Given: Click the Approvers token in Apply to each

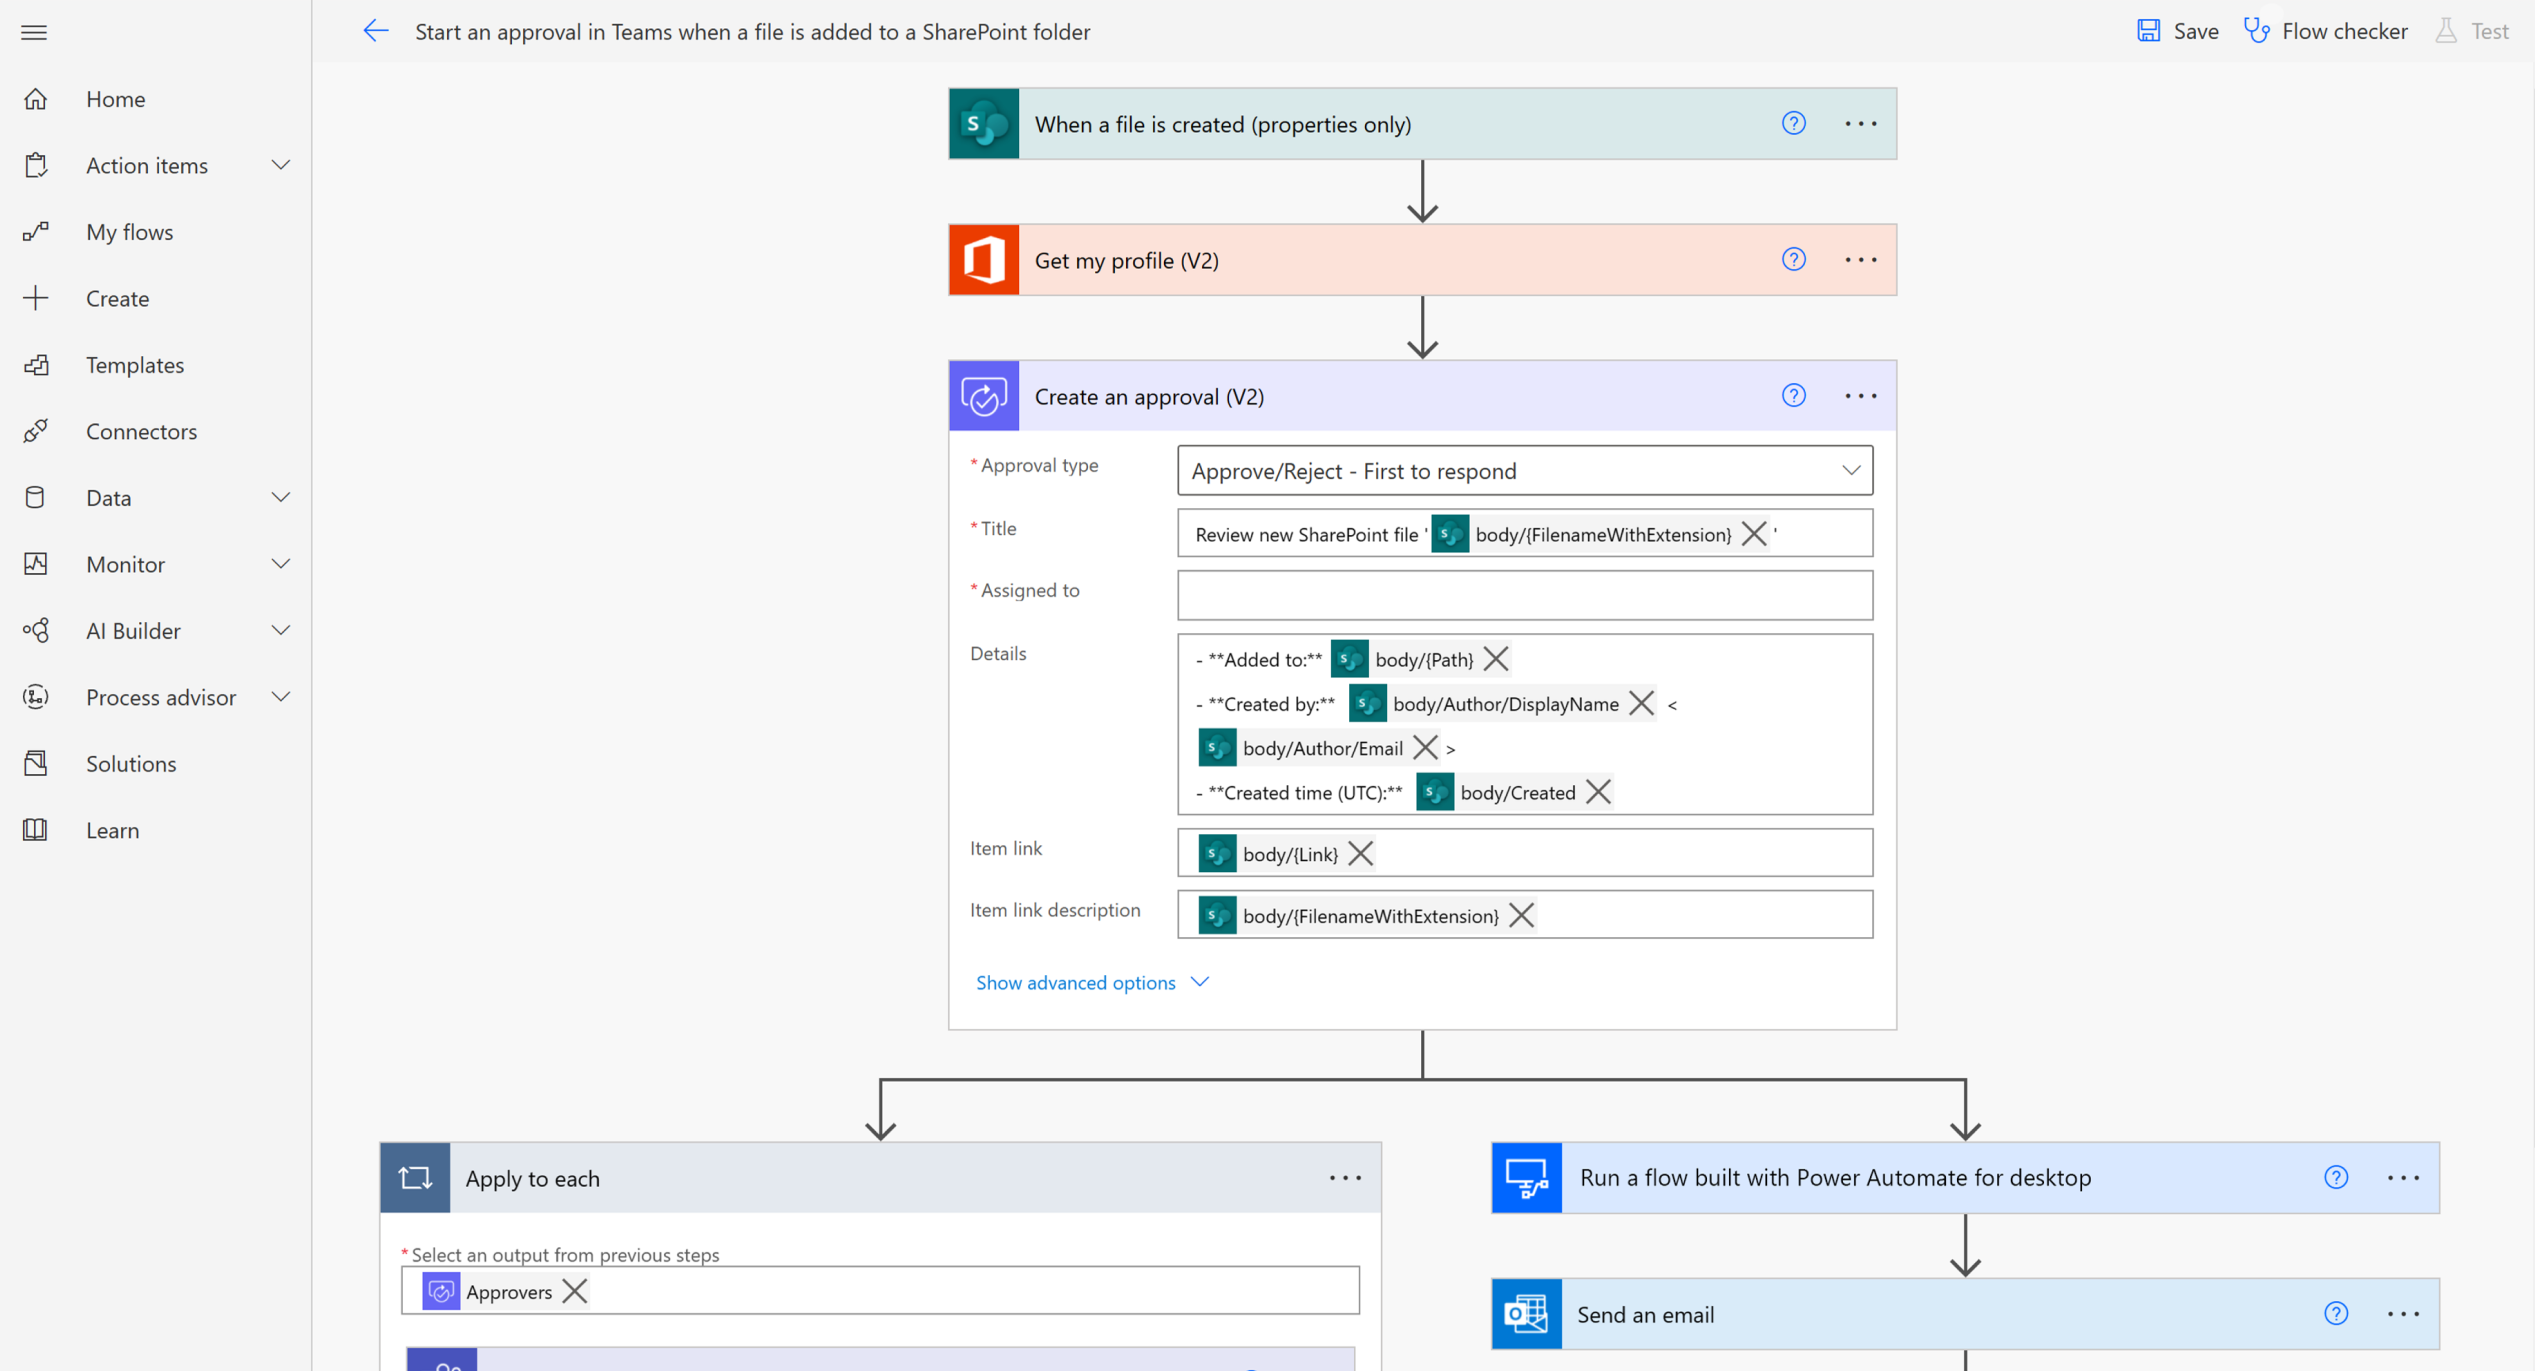Looking at the screenshot, I should click(508, 1291).
